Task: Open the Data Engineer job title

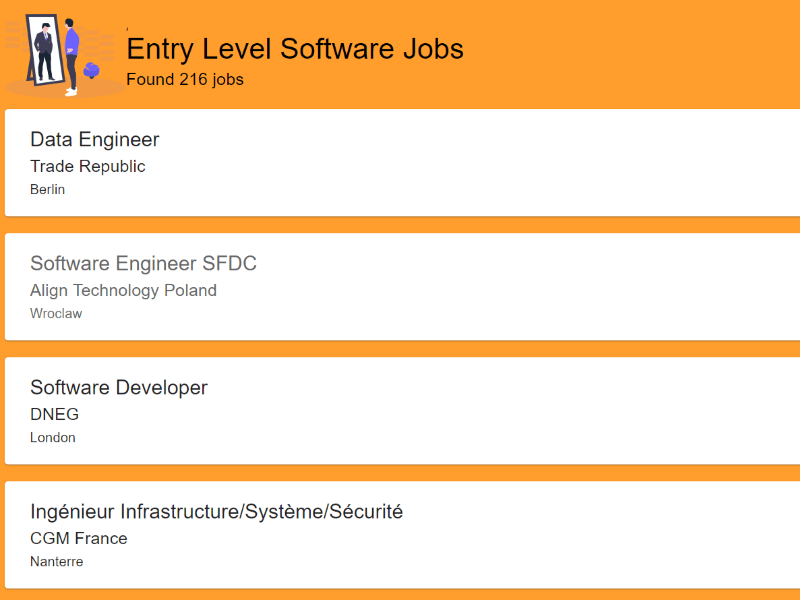Action: [95, 140]
